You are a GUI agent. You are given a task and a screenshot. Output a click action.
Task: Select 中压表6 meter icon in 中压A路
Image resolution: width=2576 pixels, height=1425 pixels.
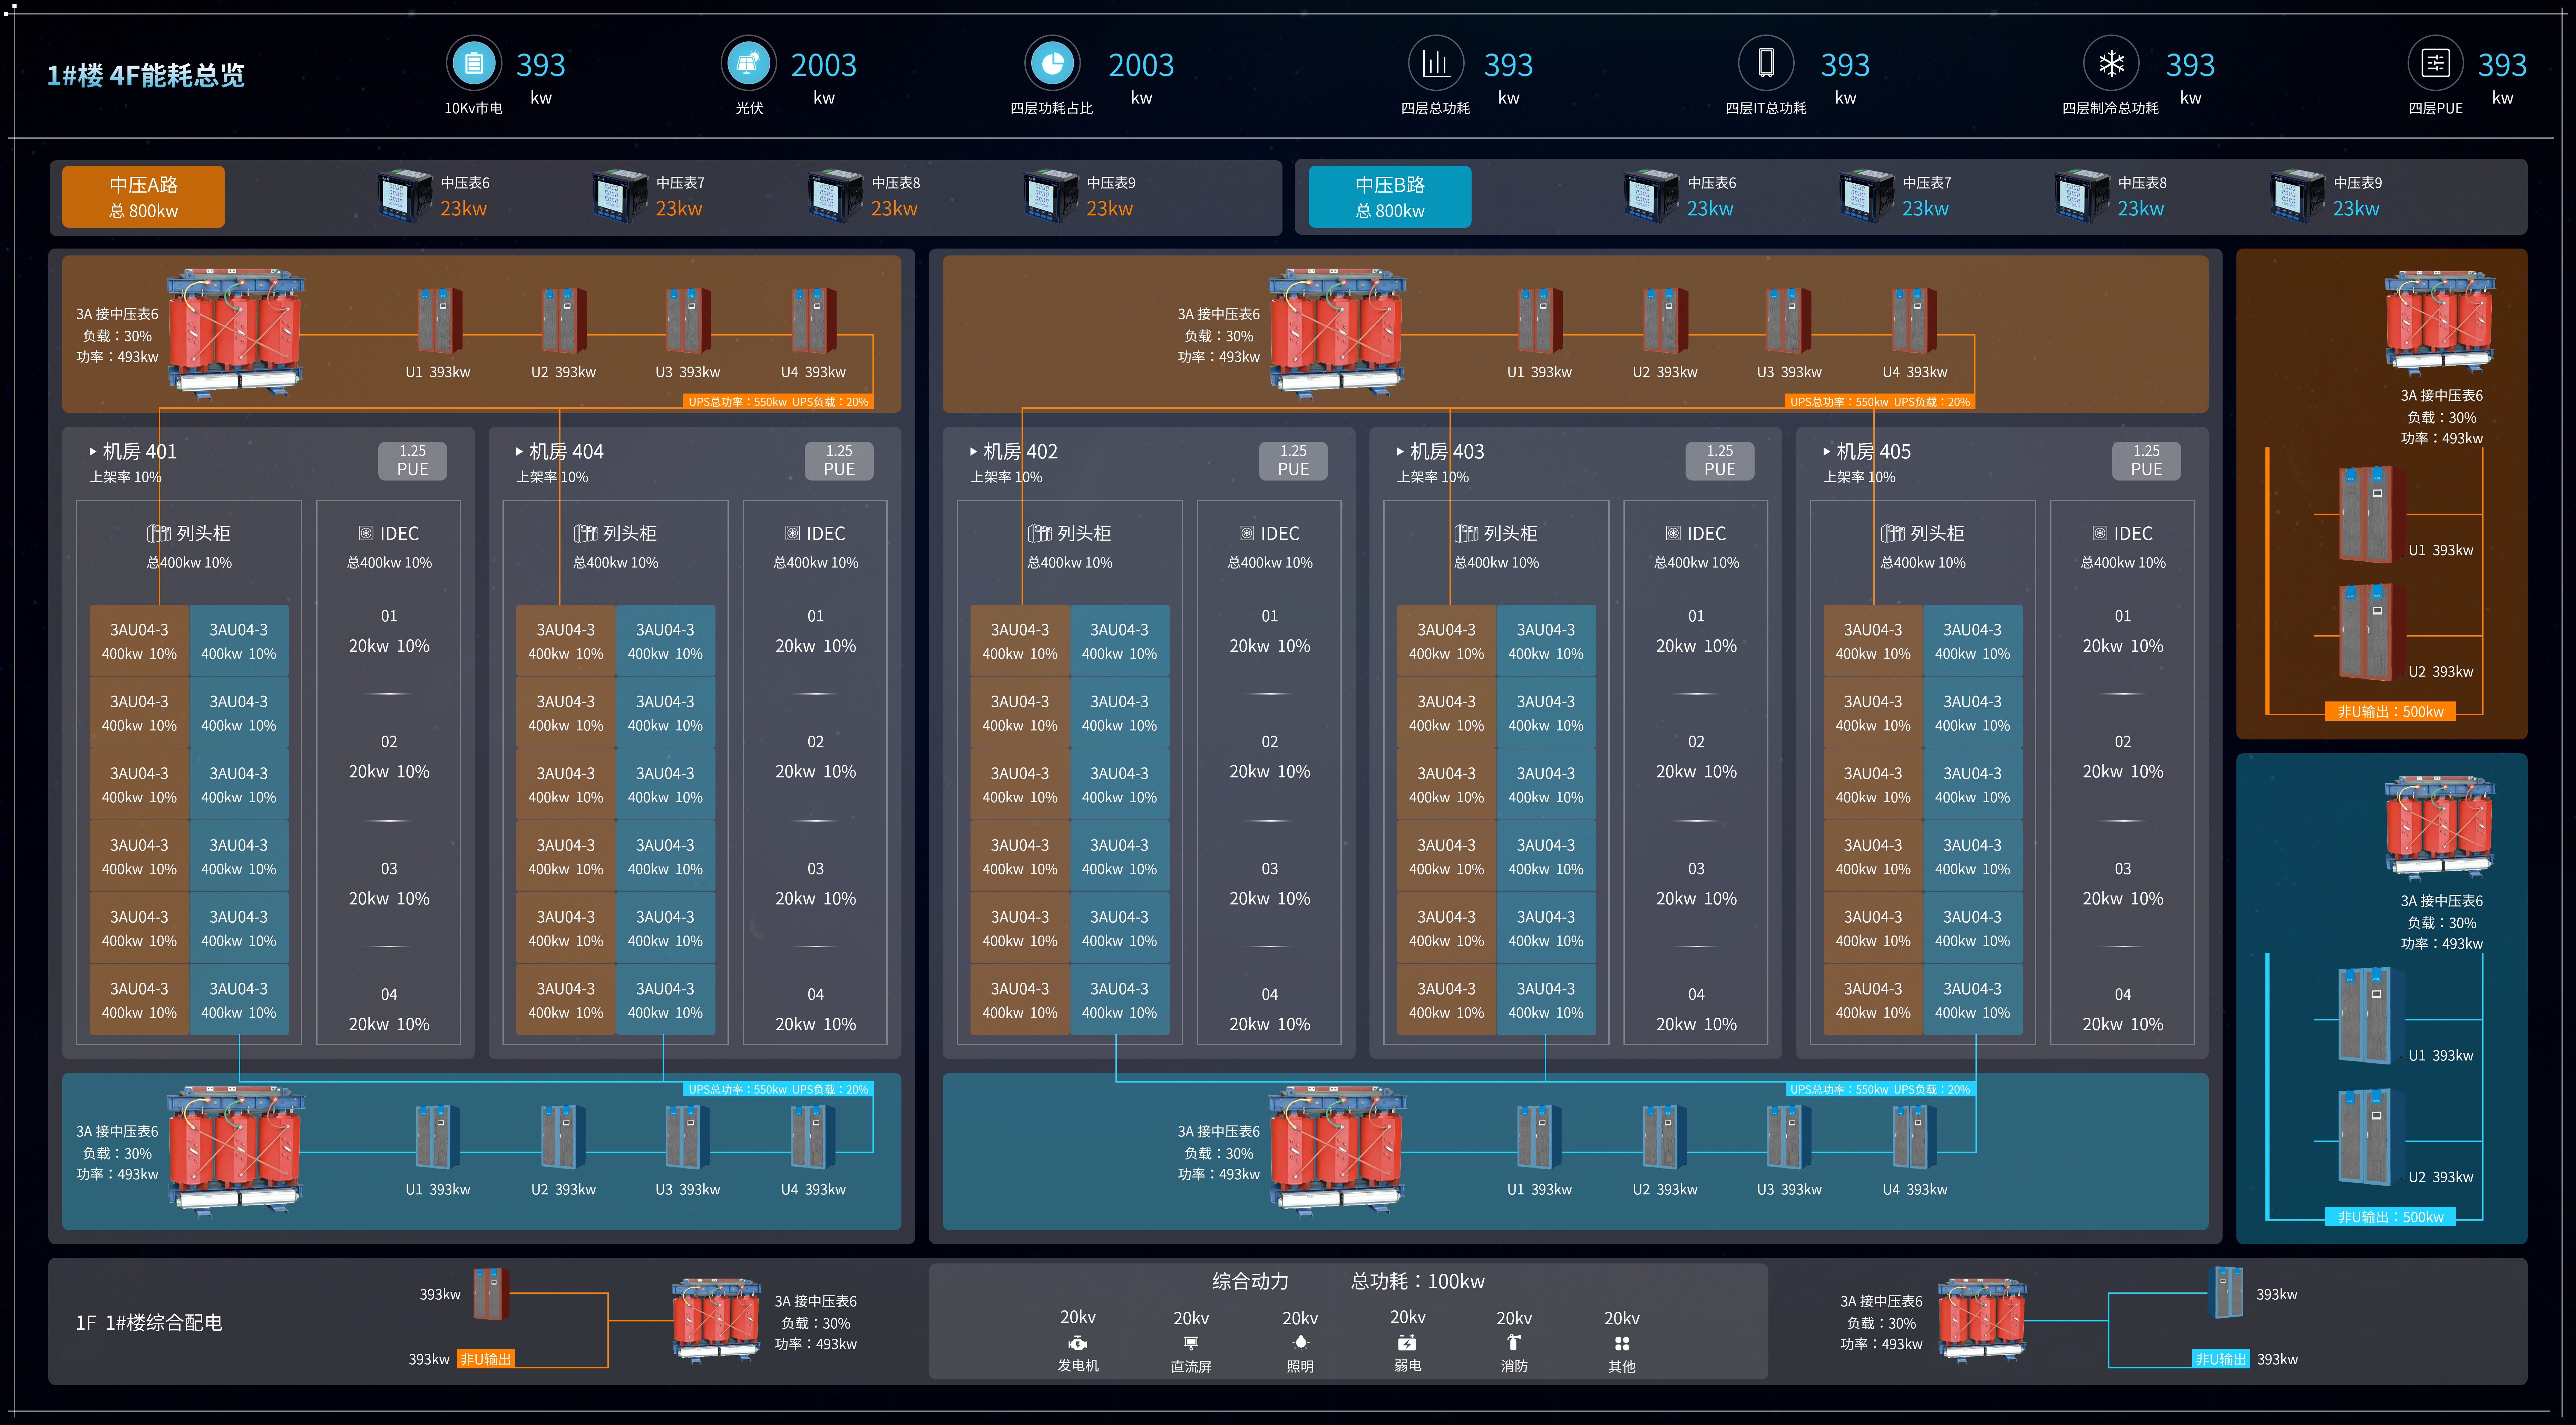tap(404, 196)
